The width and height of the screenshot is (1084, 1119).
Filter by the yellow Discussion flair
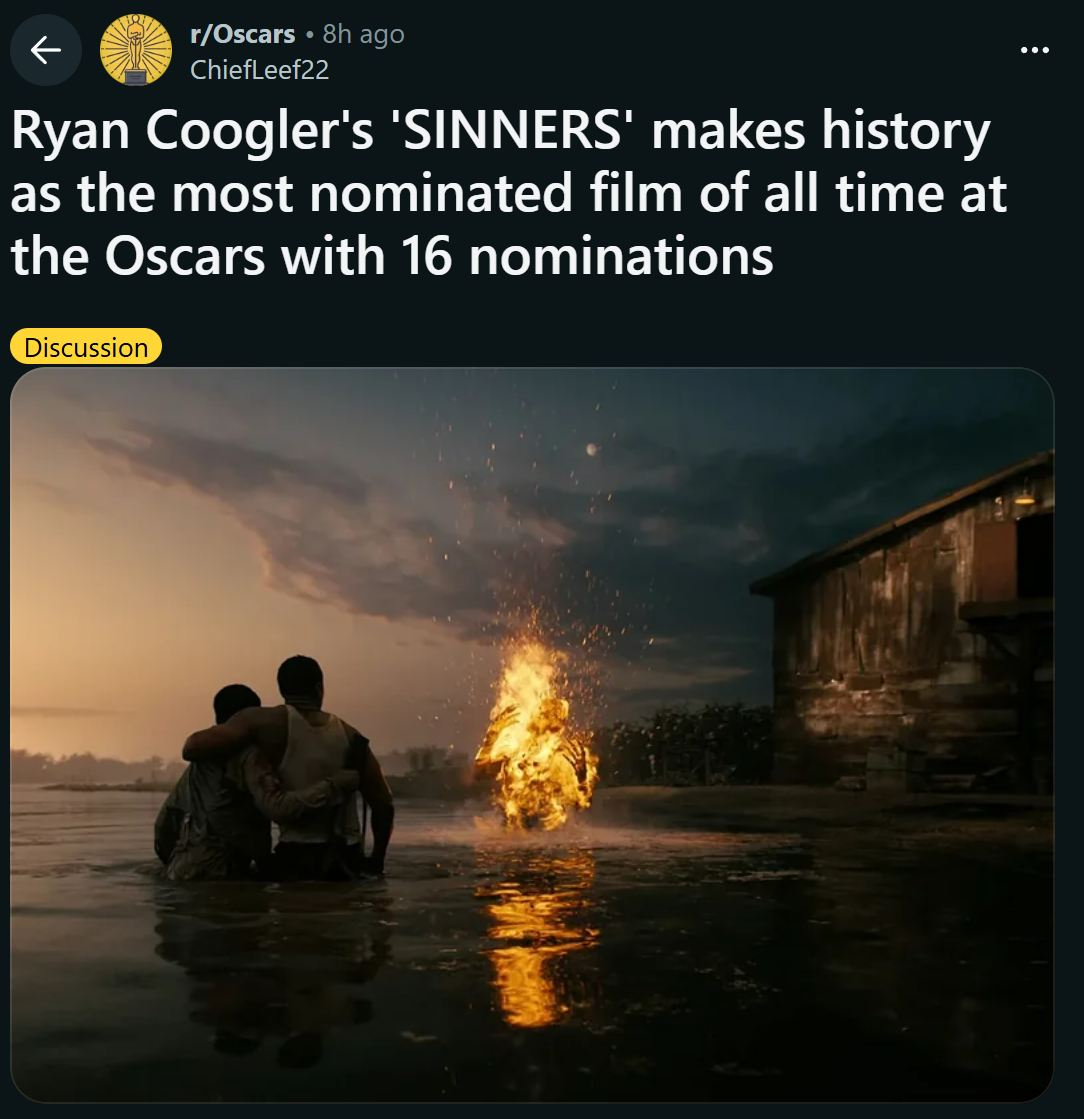[x=86, y=347]
